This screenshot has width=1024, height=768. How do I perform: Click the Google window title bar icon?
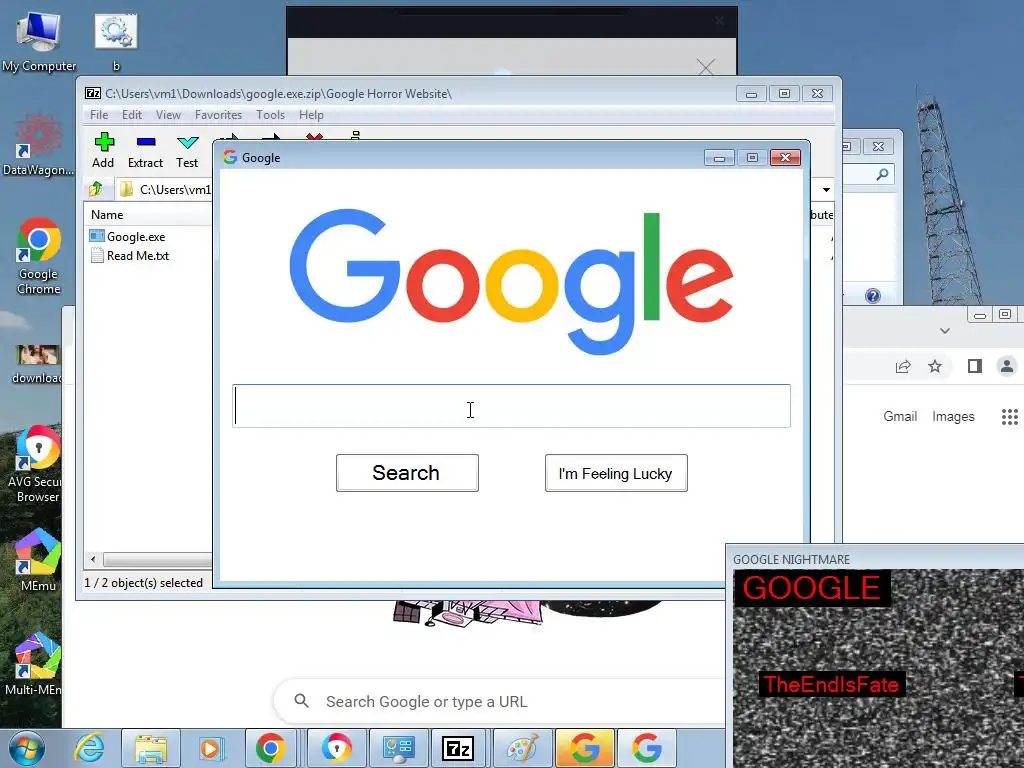[x=230, y=157]
